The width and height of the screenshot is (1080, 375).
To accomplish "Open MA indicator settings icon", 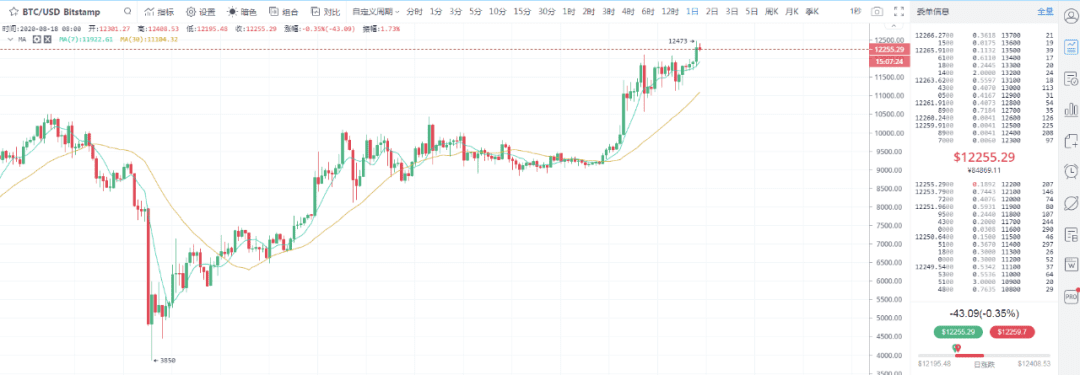I will (x=38, y=39).
